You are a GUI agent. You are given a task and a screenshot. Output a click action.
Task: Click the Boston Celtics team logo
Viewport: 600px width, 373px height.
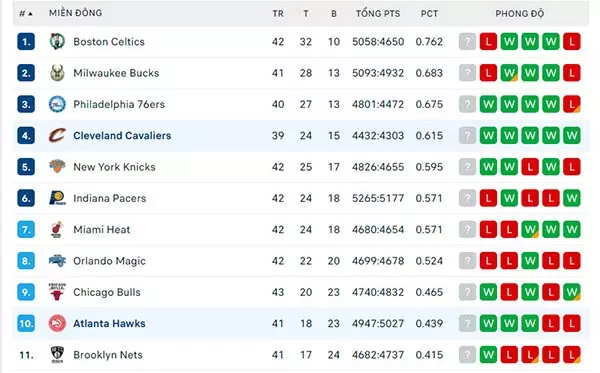(57, 41)
